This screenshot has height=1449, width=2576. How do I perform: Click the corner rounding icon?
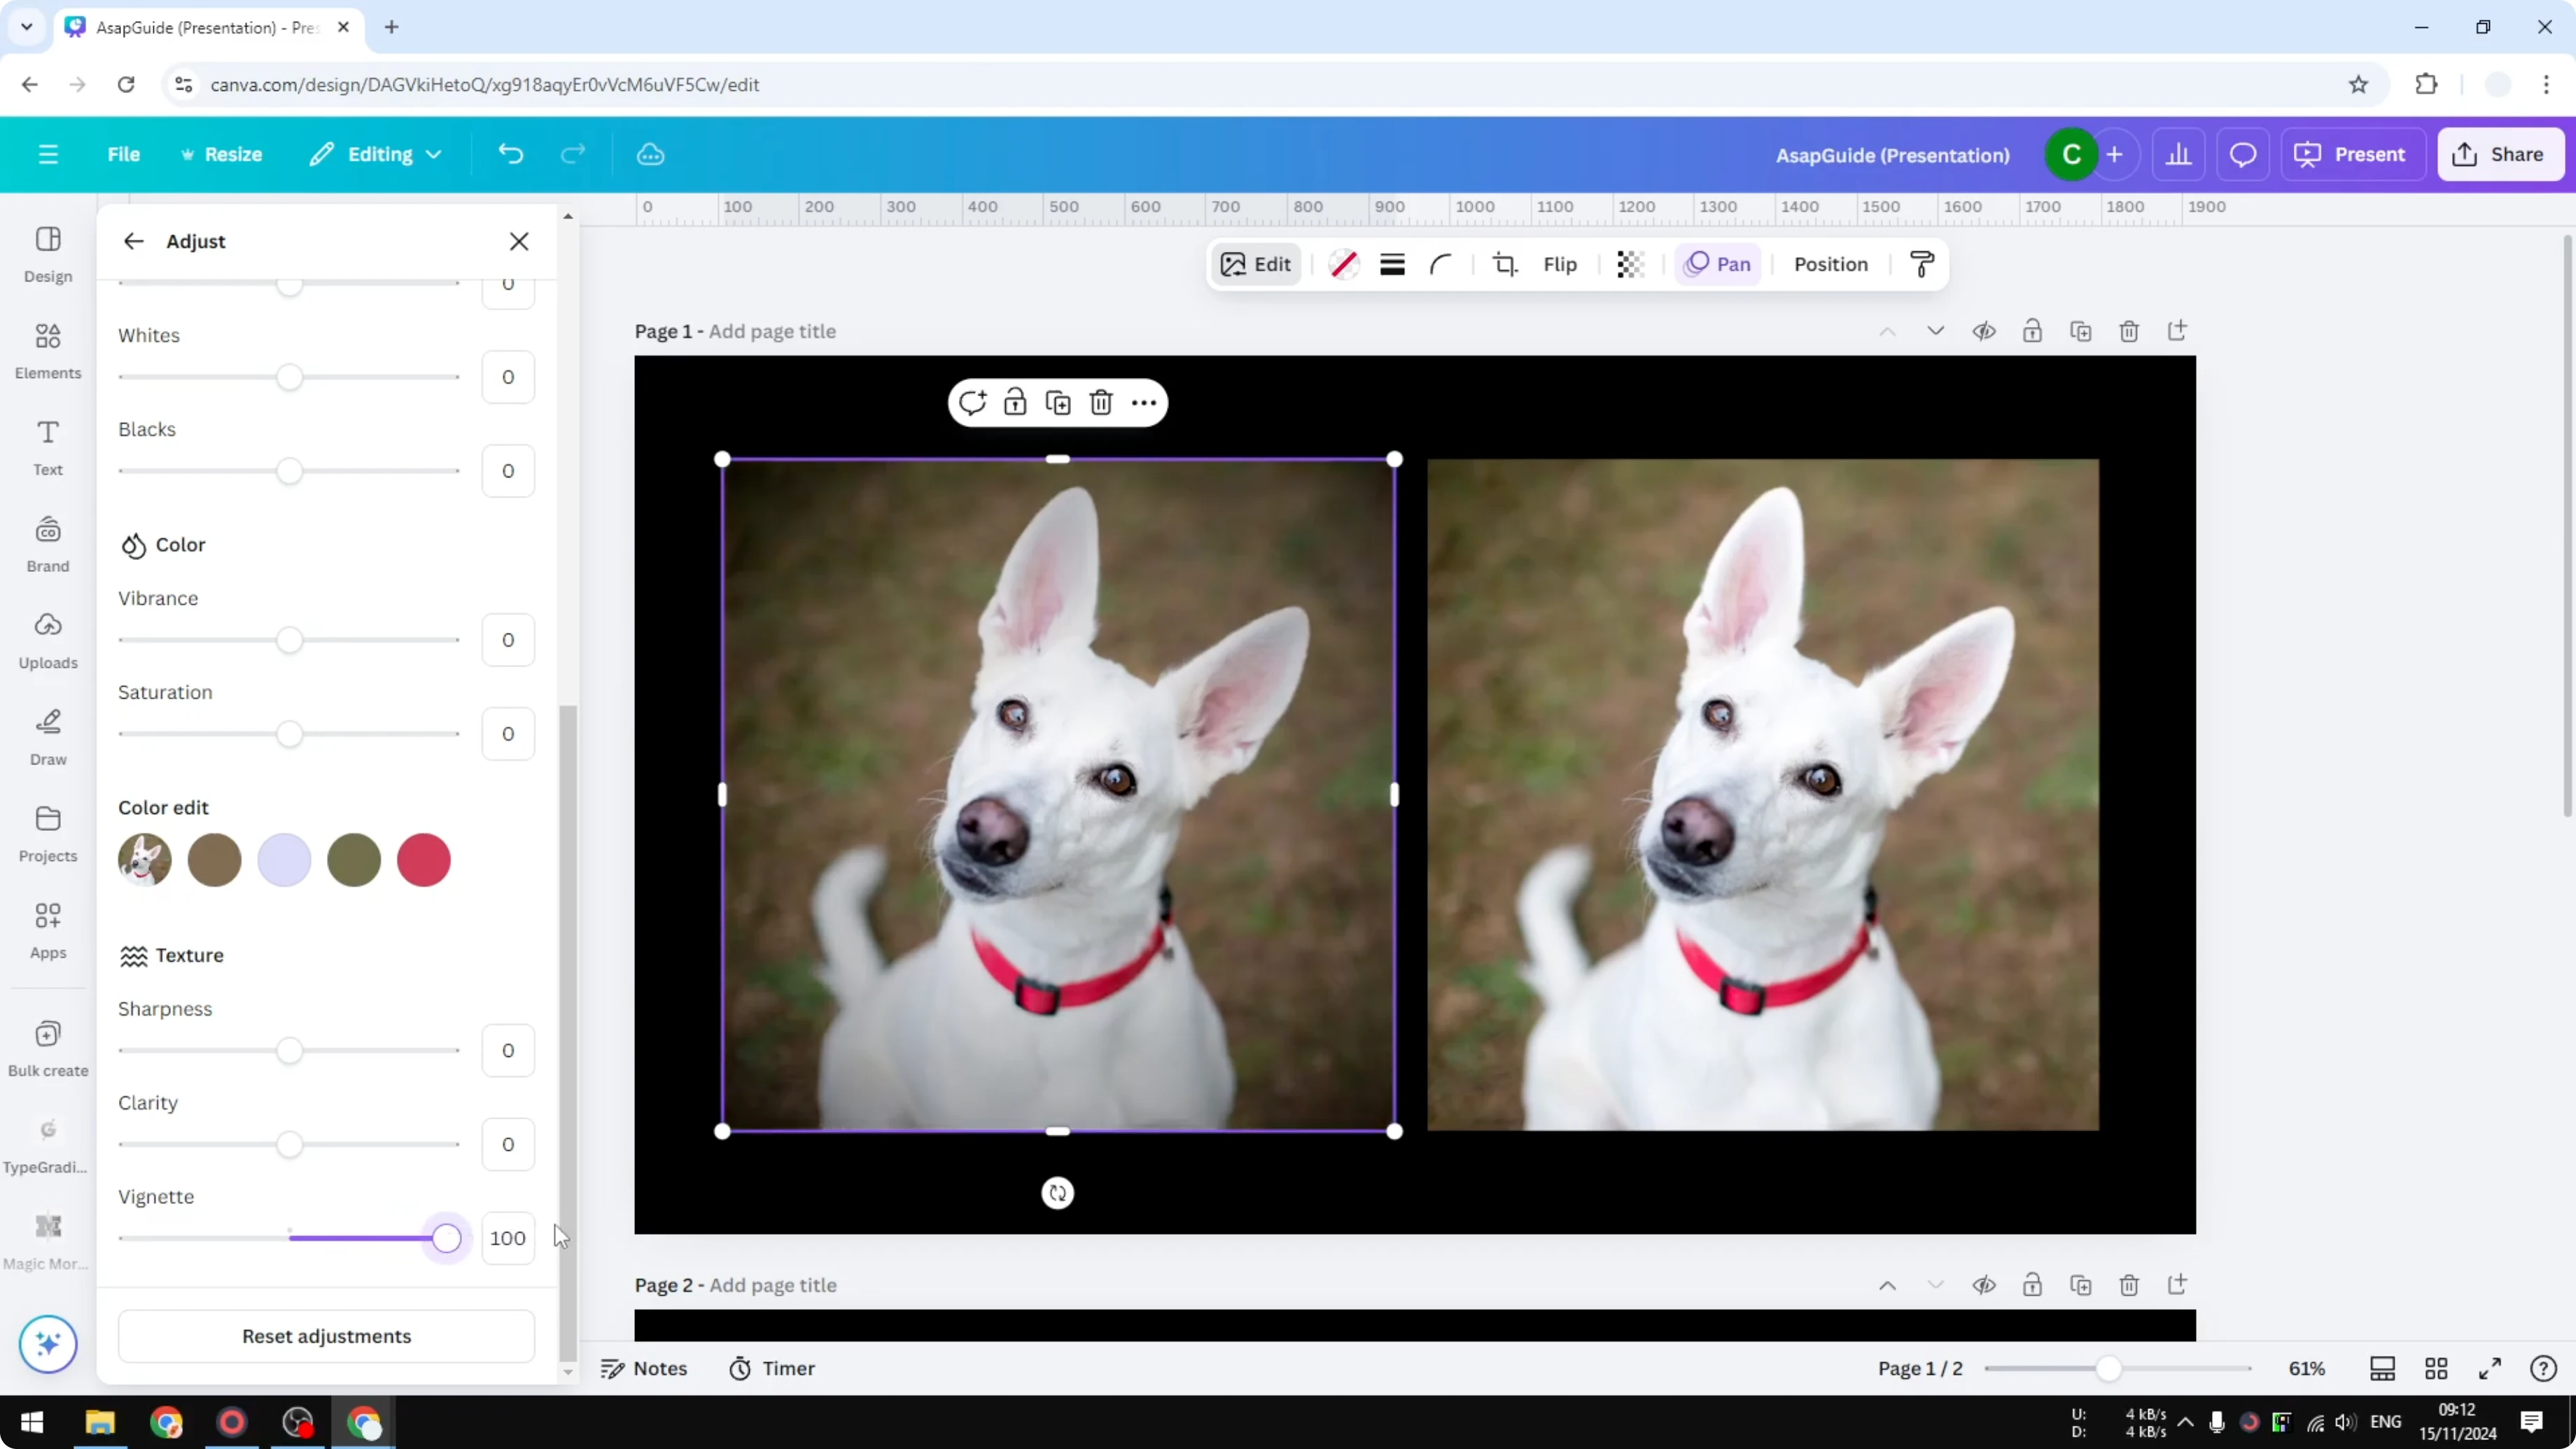pyautogui.click(x=1440, y=264)
